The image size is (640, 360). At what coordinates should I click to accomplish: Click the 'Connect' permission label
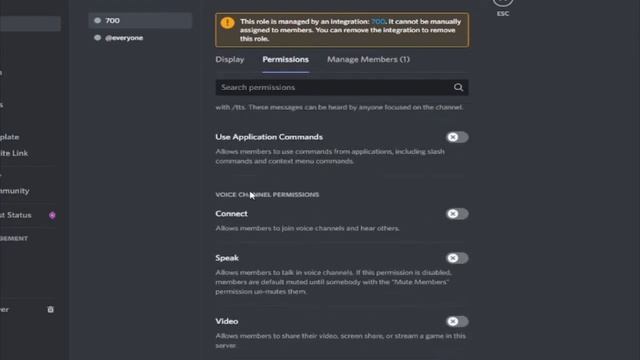(x=231, y=214)
